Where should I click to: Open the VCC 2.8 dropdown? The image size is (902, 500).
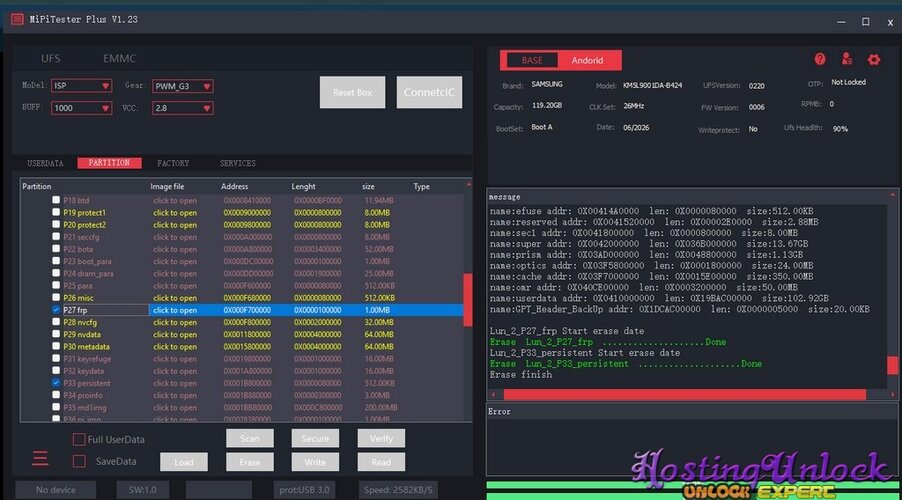click(182, 108)
